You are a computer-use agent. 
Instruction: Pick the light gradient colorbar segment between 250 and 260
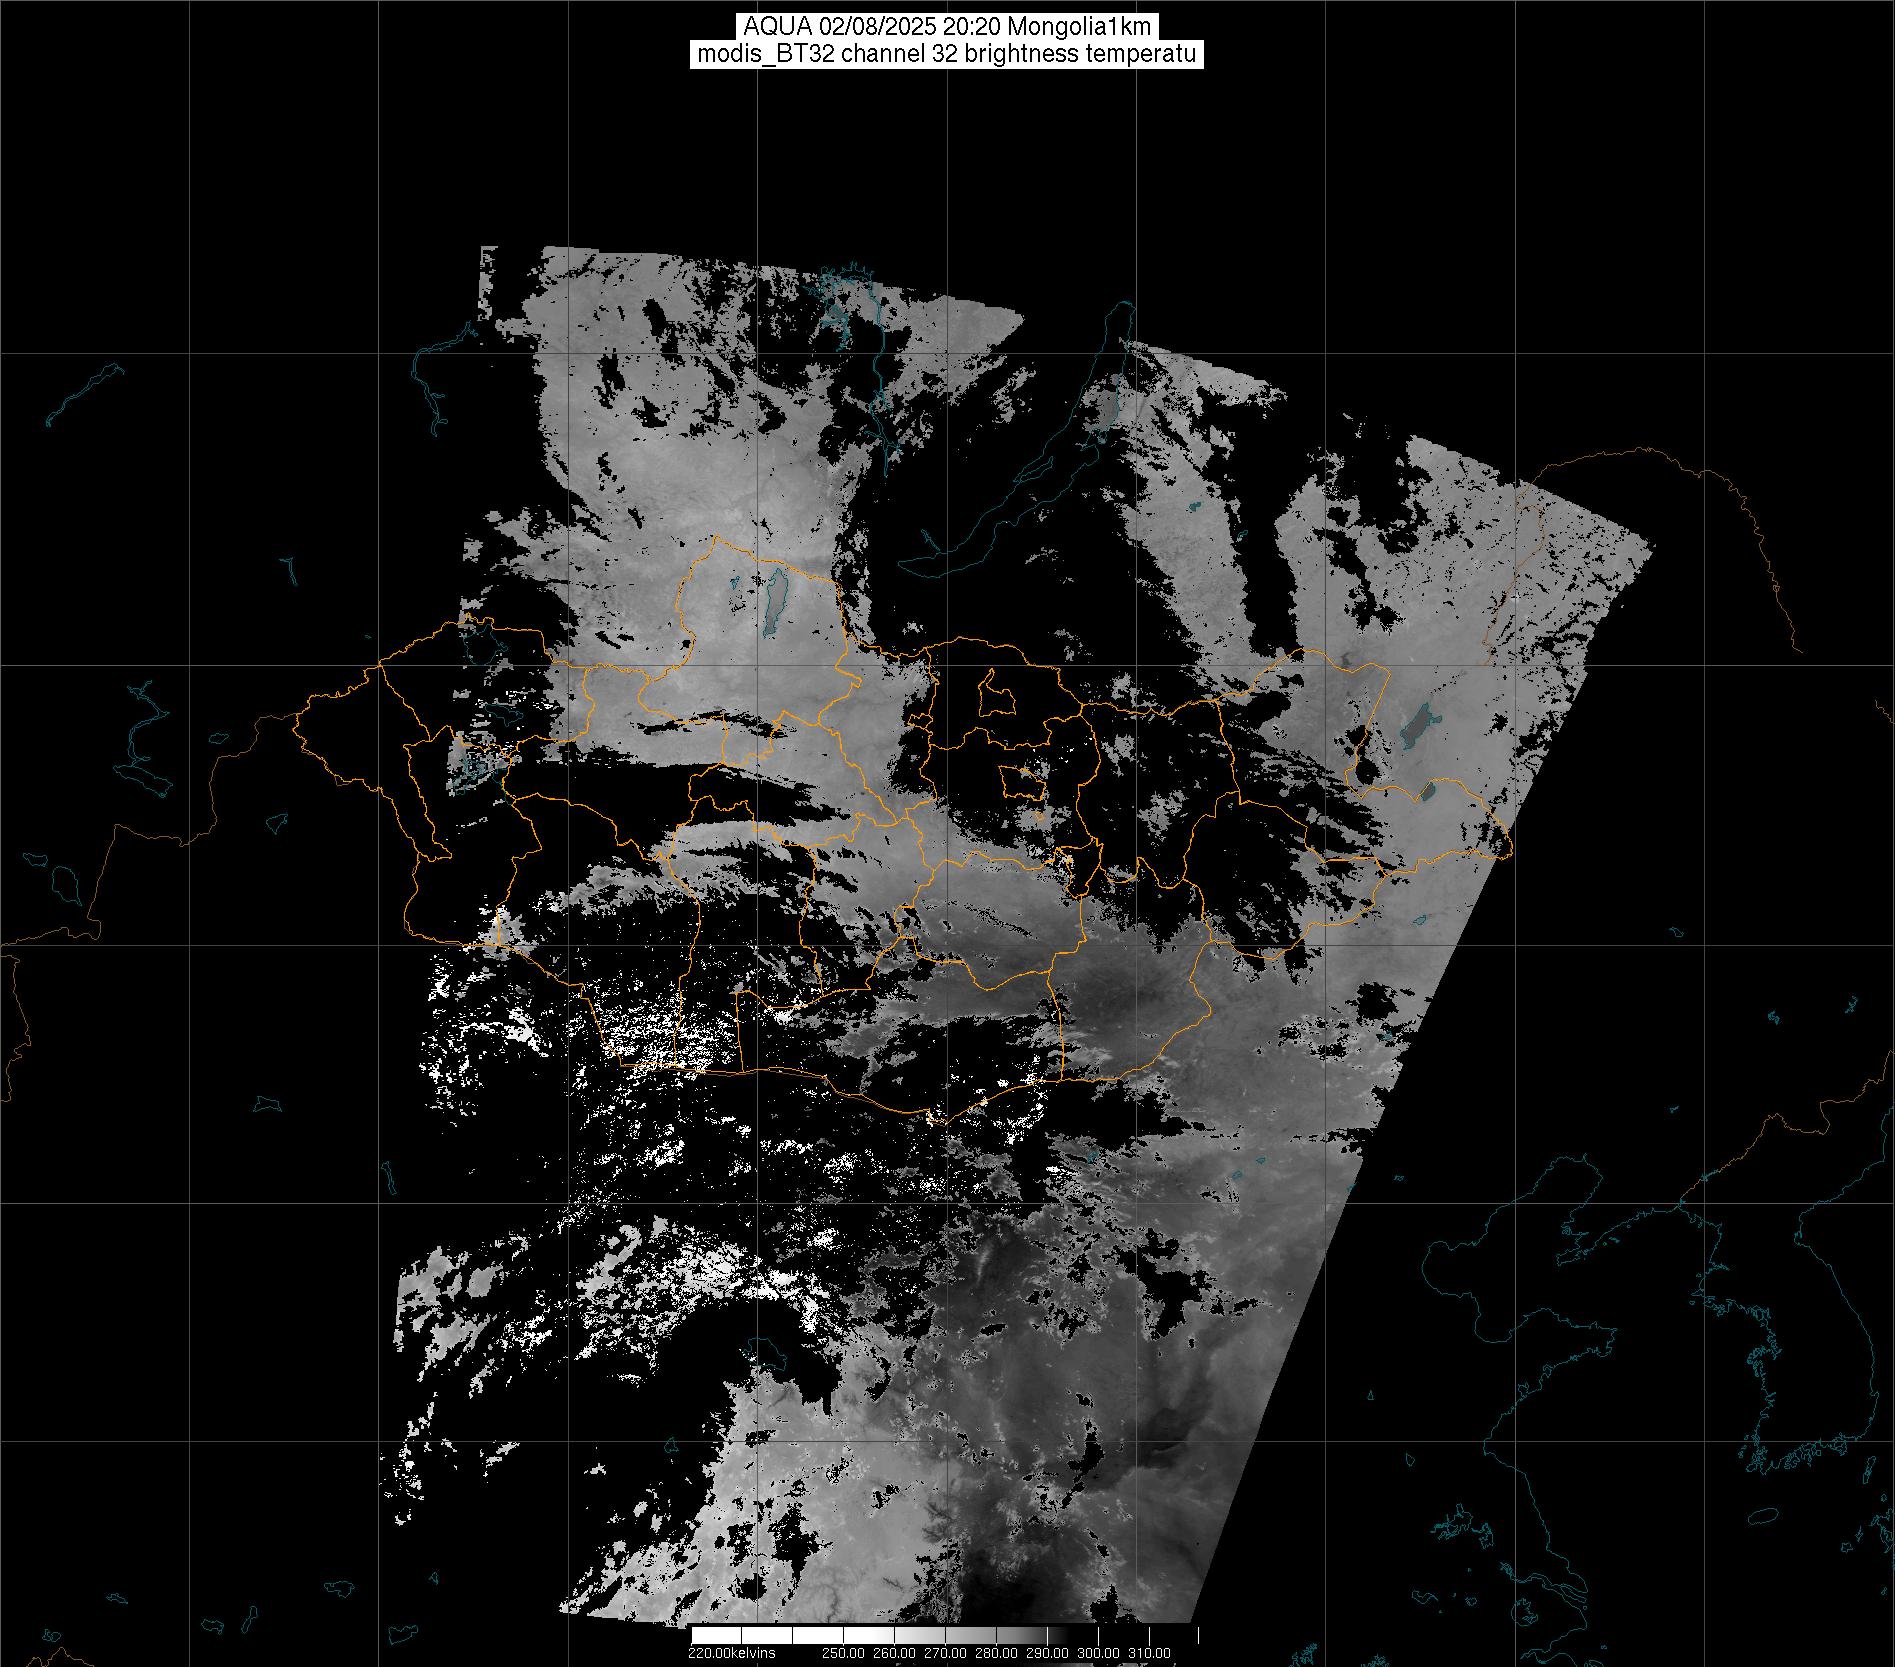pos(868,1635)
